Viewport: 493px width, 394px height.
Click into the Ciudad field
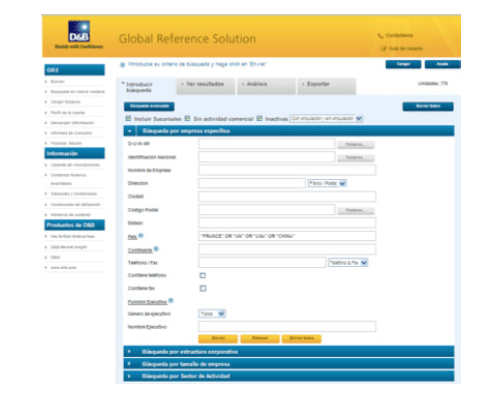pos(287,196)
